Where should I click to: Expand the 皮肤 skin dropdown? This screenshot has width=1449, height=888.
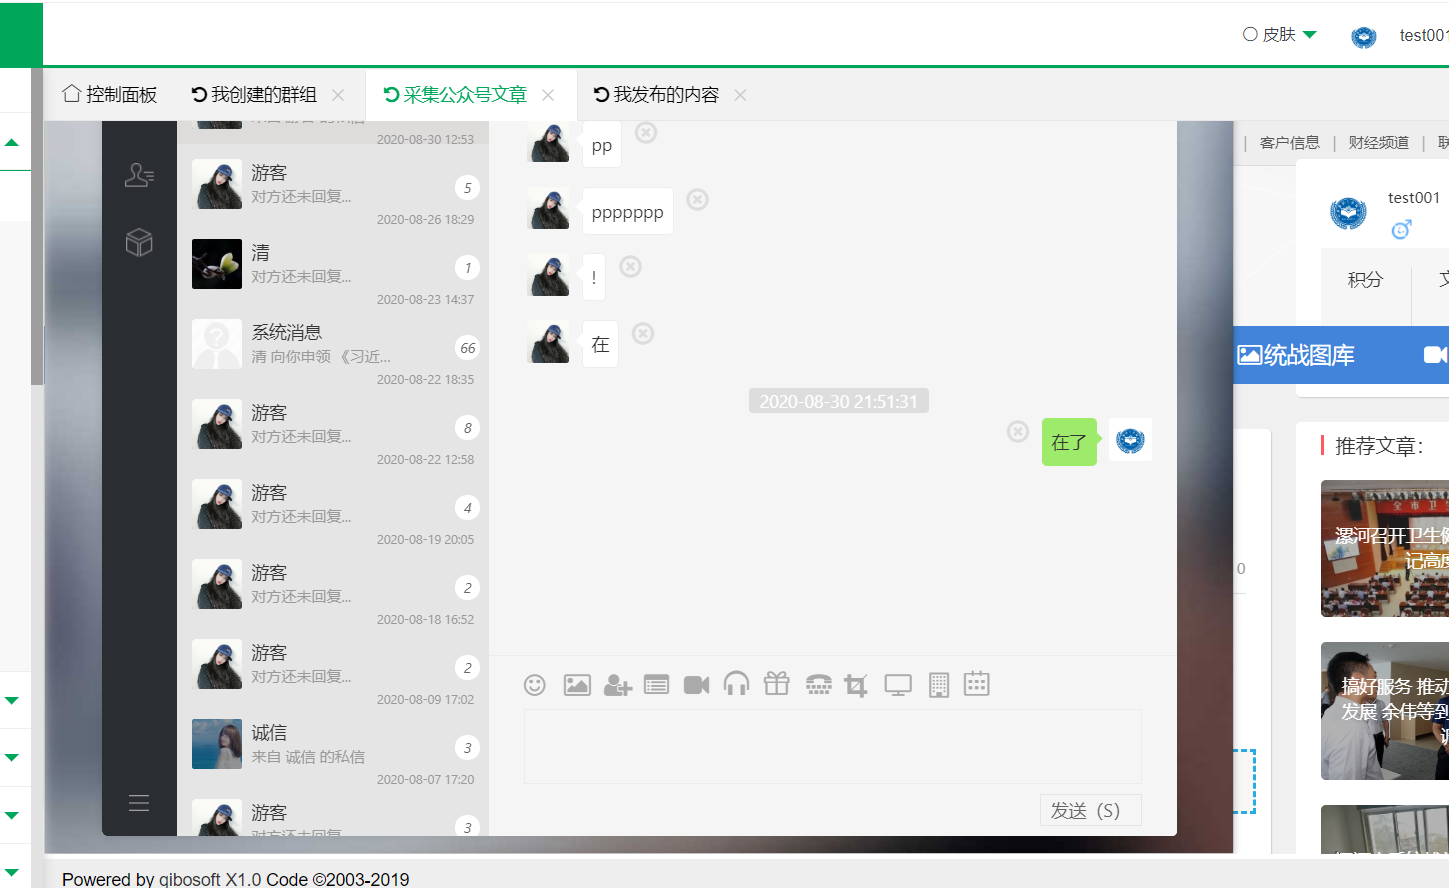tap(1280, 35)
